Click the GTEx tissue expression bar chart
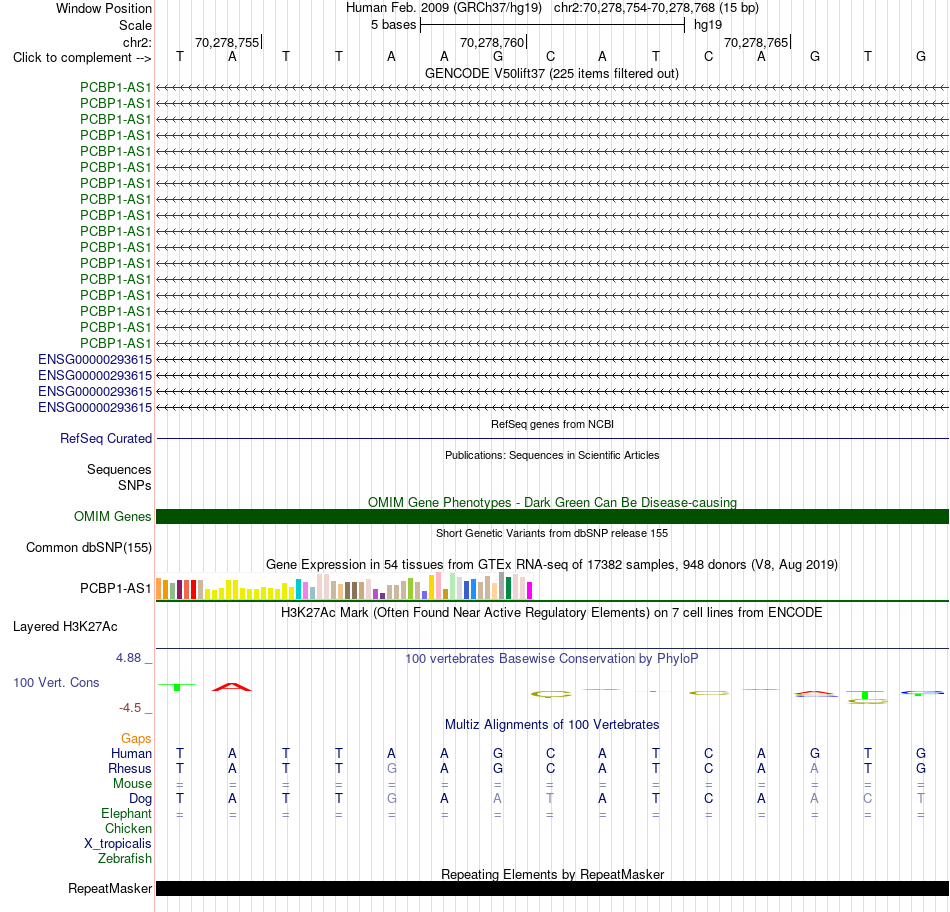 [344, 586]
